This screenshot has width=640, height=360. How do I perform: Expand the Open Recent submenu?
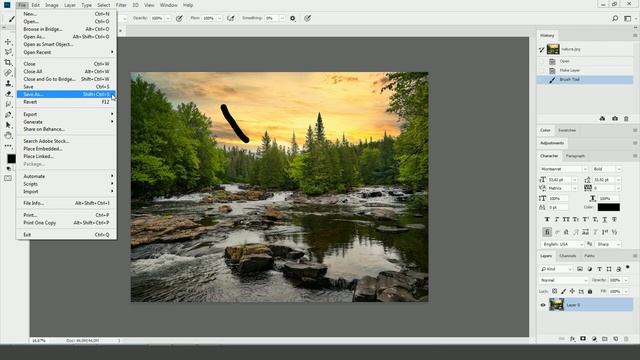tap(66, 52)
